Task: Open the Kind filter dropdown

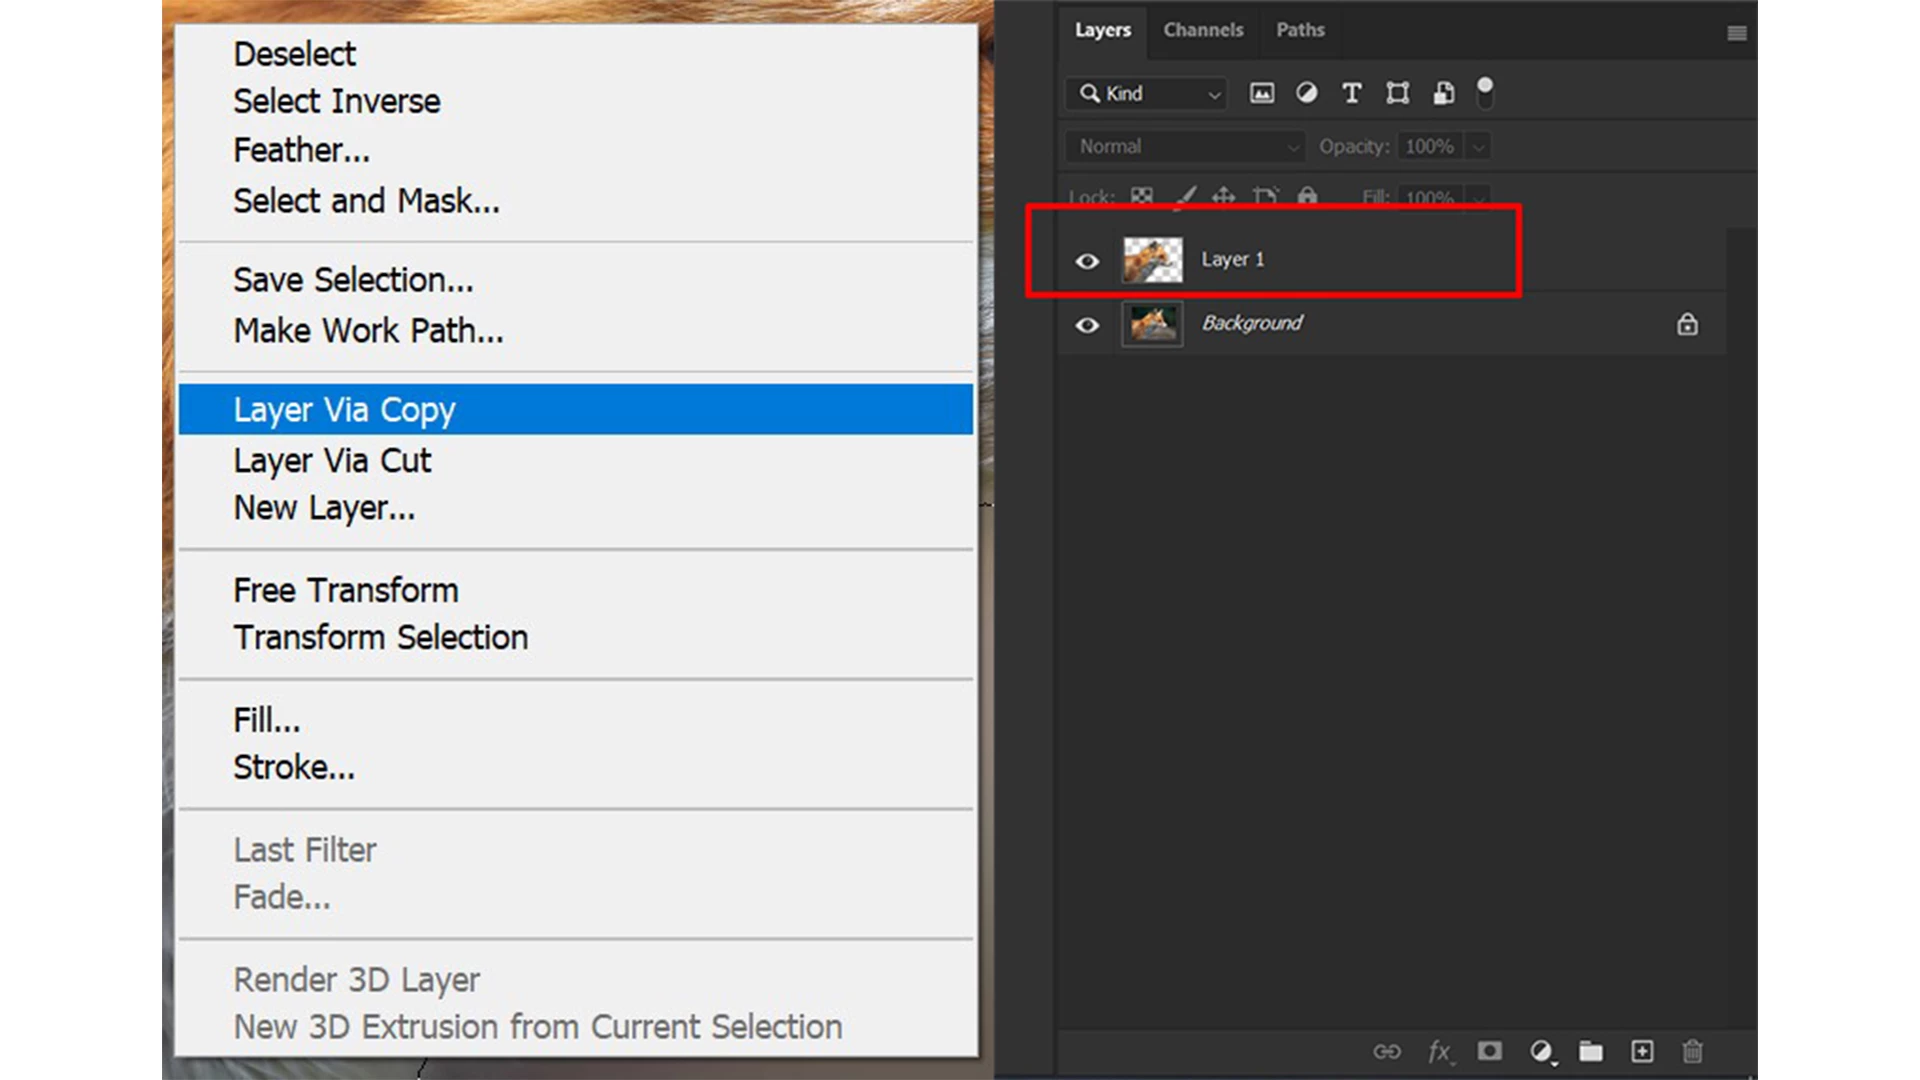Action: click(x=1147, y=93)
